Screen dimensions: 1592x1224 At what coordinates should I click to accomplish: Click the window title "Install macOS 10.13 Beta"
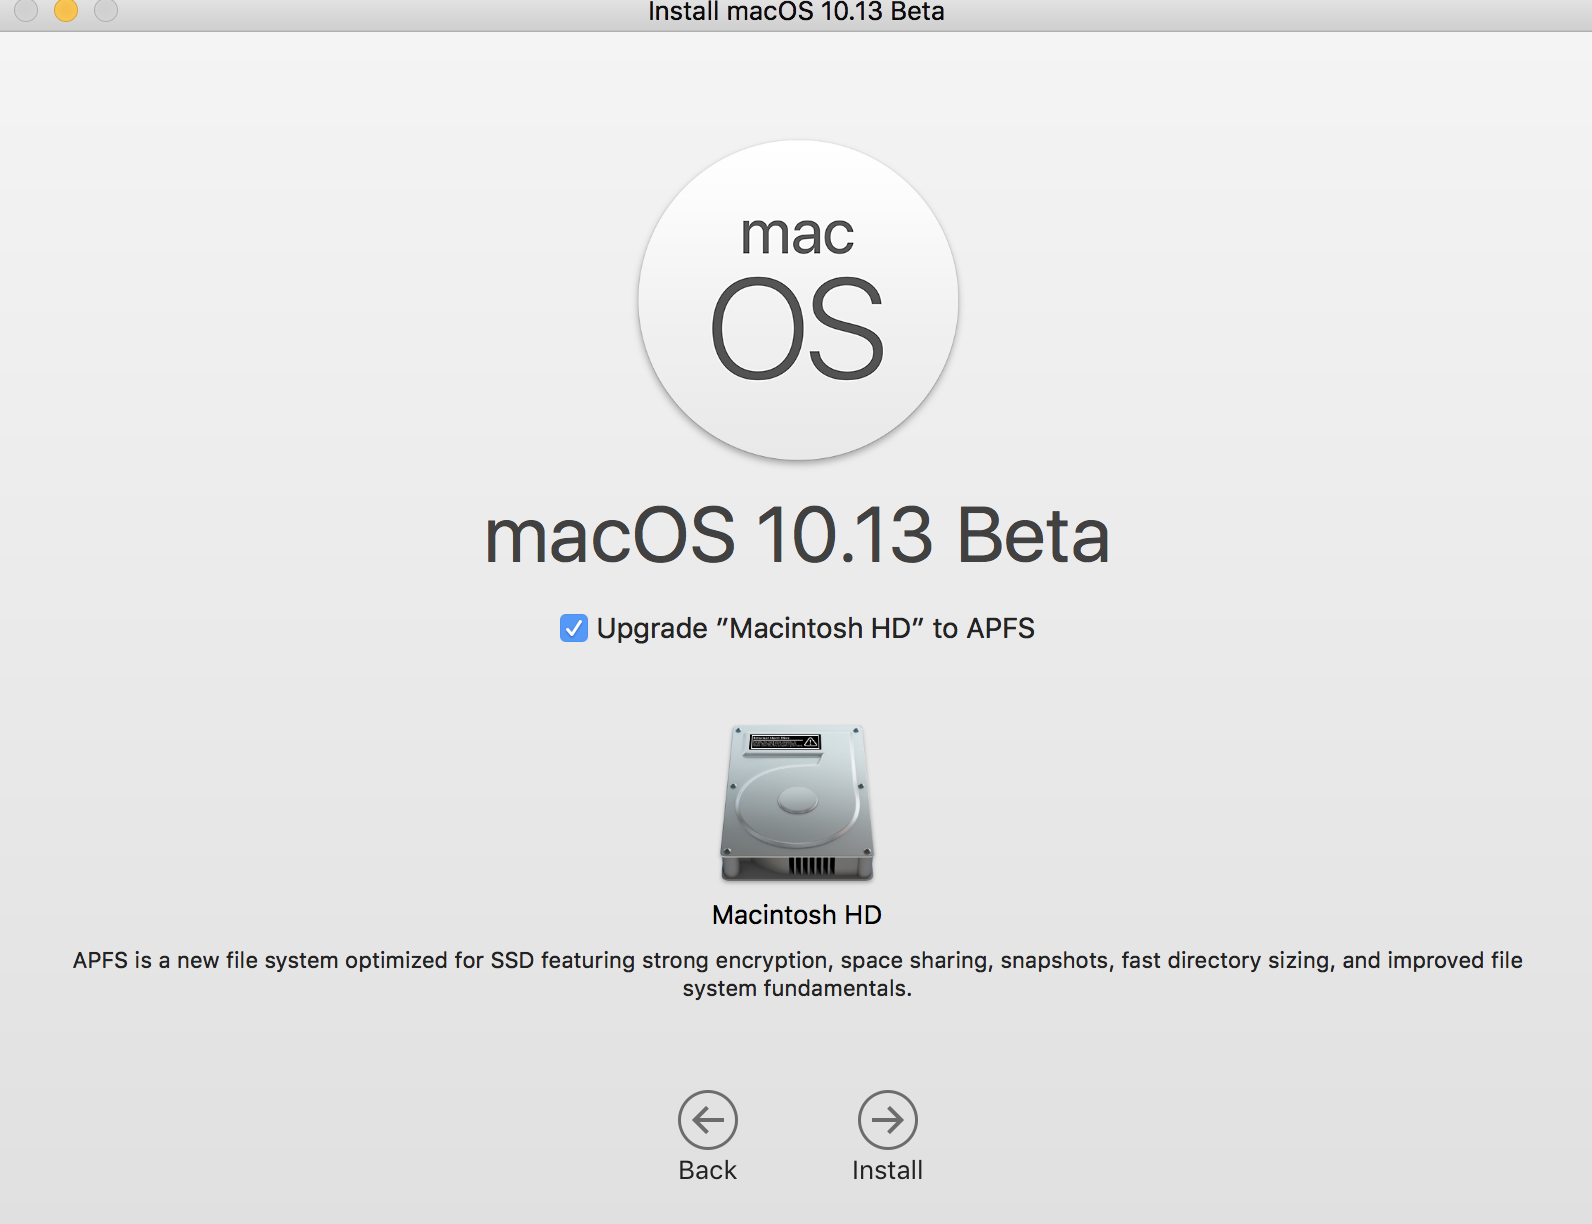(x=796, y=12)
